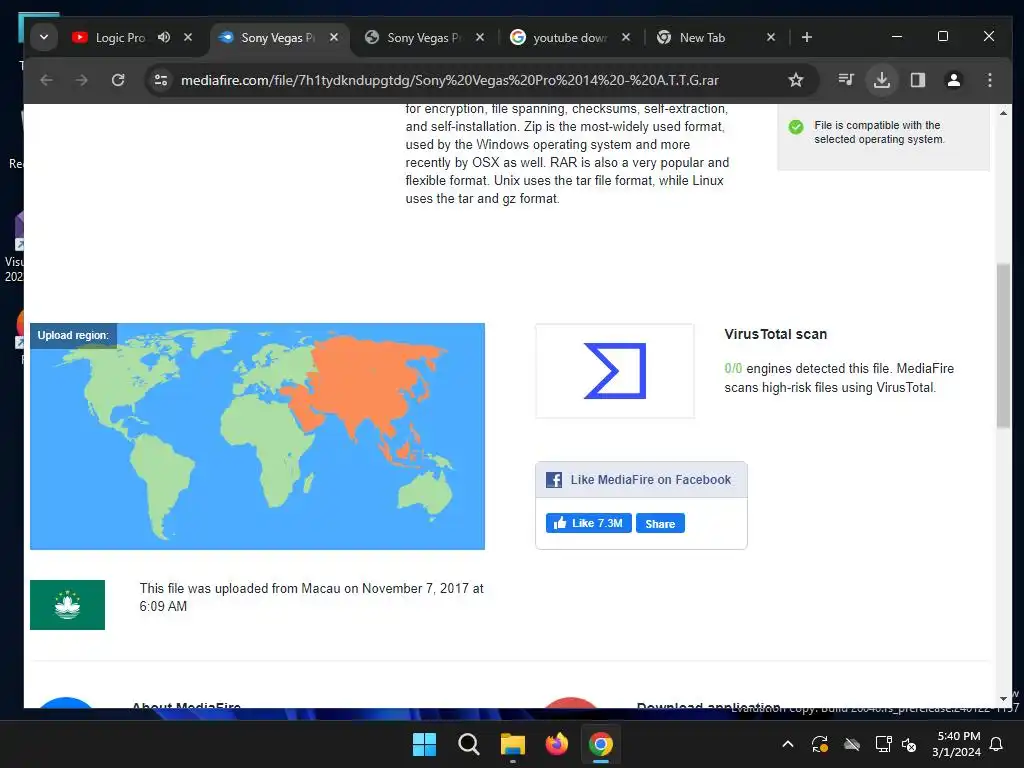Image resolution: width=1024 pixels, height=768 pixels.
Task: Select the active Sony Vegas MediaFire tab
Action: (x=278, y=37)
